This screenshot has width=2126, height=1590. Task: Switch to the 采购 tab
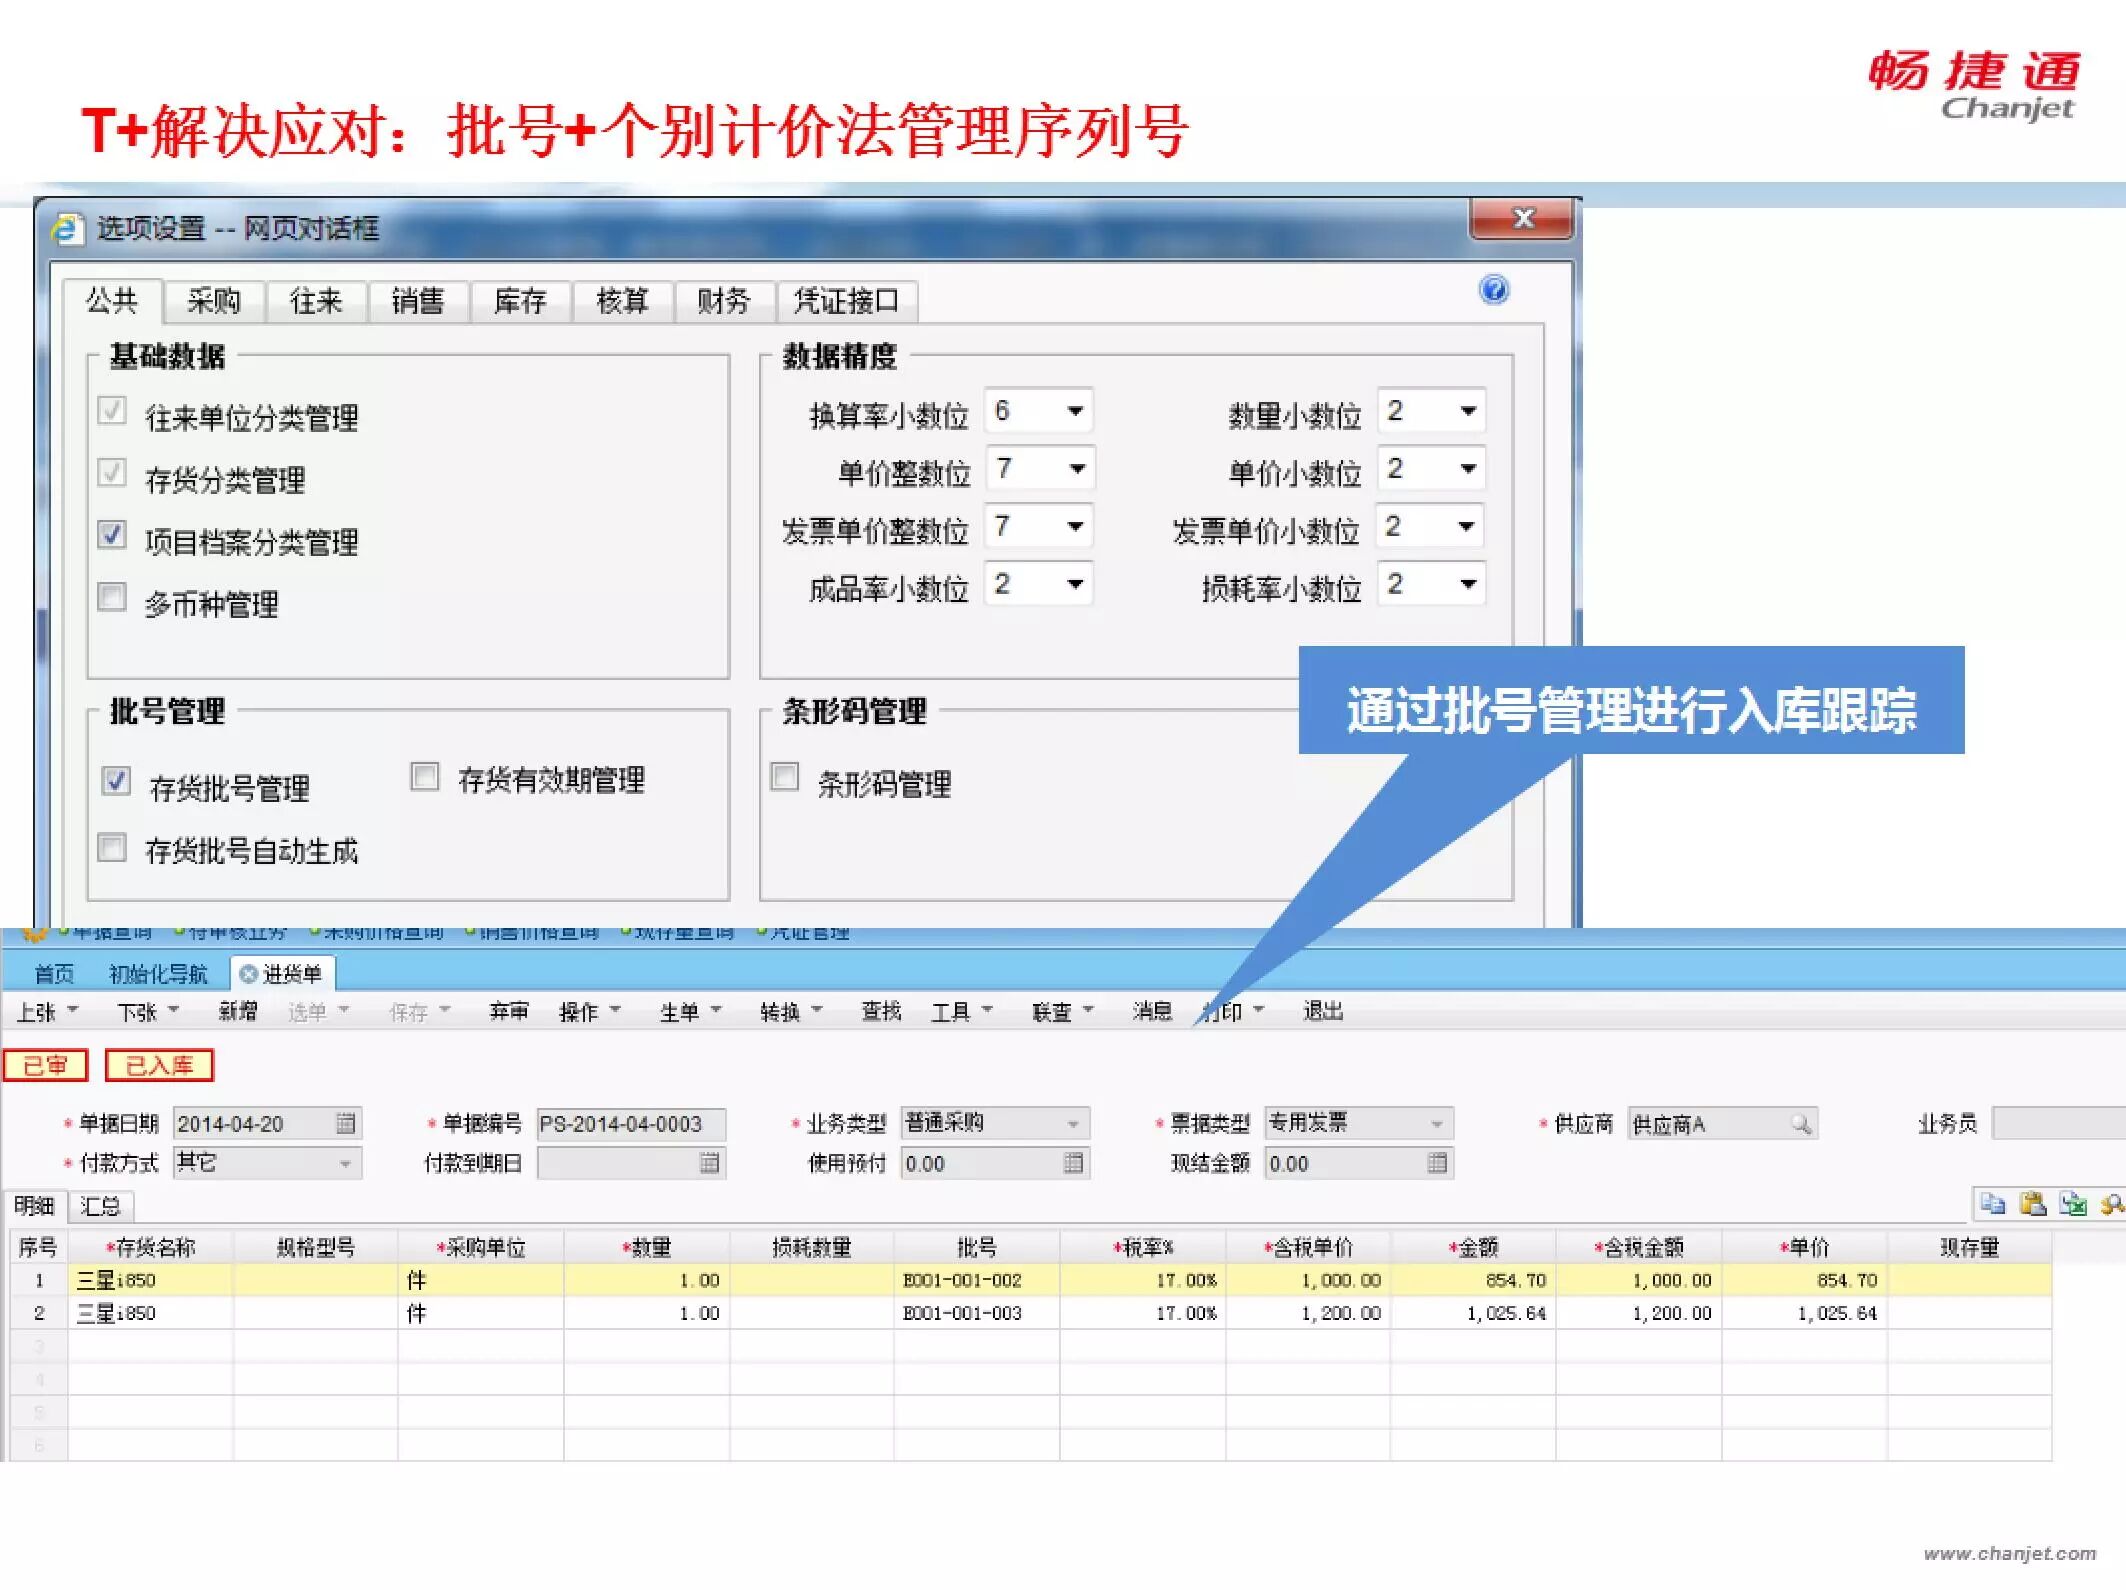pos(214,301)
